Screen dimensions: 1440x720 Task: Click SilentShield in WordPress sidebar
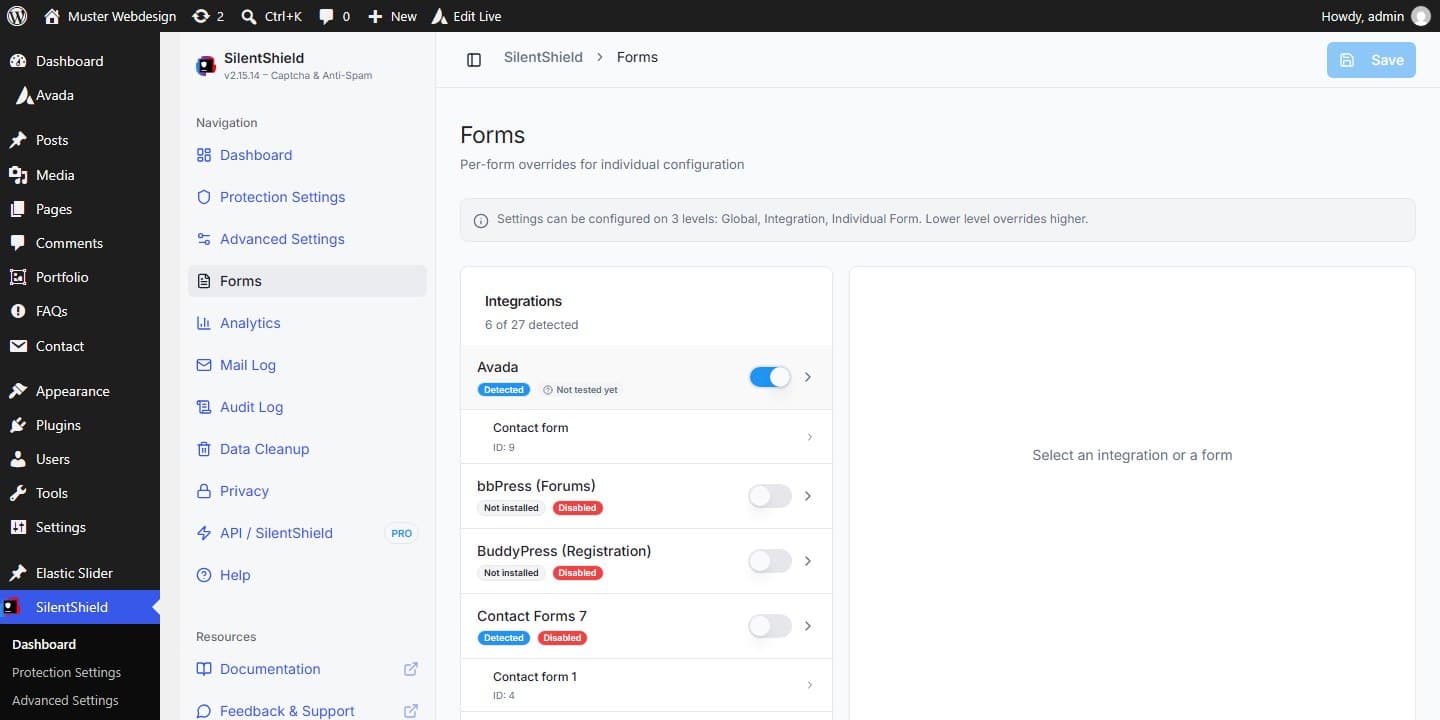click(x=80, y=607)
